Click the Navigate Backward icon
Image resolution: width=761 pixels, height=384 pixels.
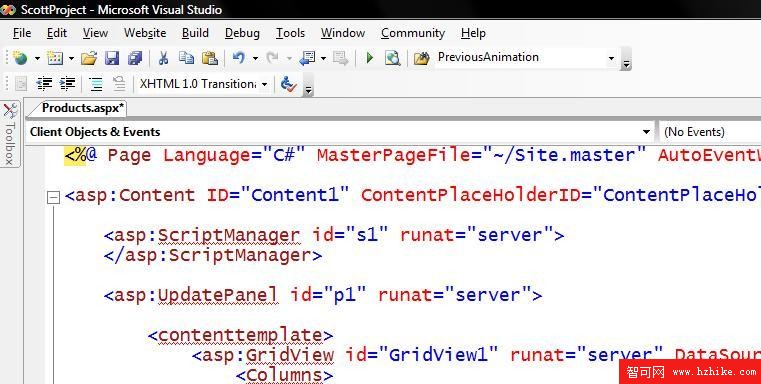click(x=307, y=58)
